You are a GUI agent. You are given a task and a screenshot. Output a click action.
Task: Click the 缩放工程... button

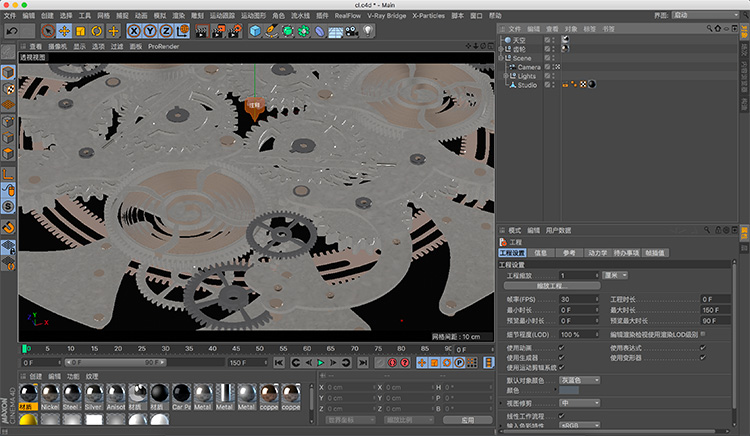552,286
